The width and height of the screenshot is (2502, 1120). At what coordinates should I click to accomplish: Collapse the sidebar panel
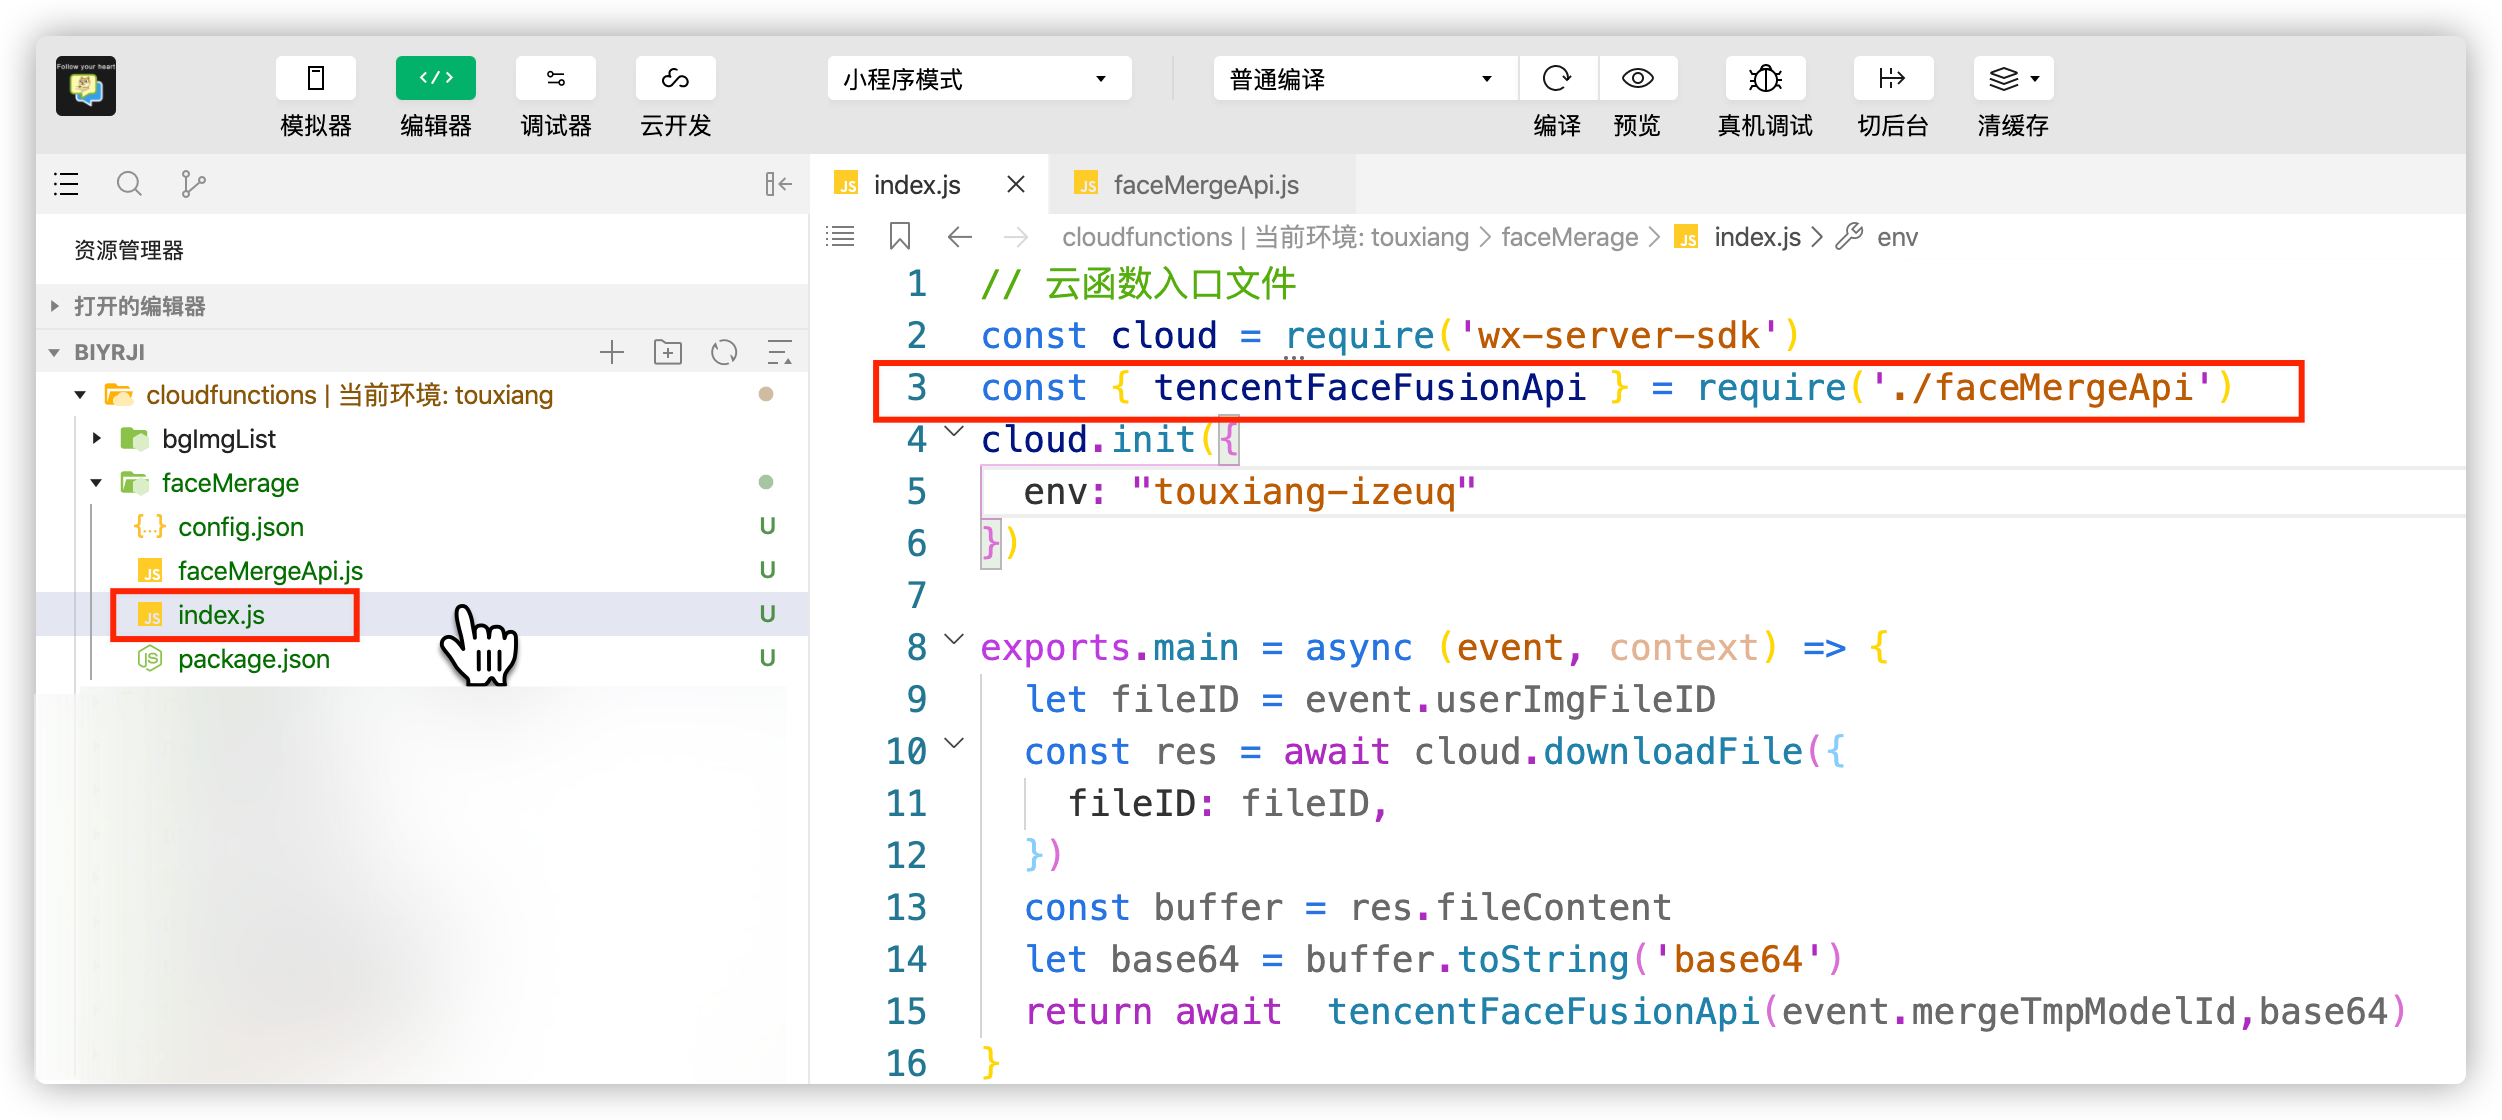coord(778,184)
